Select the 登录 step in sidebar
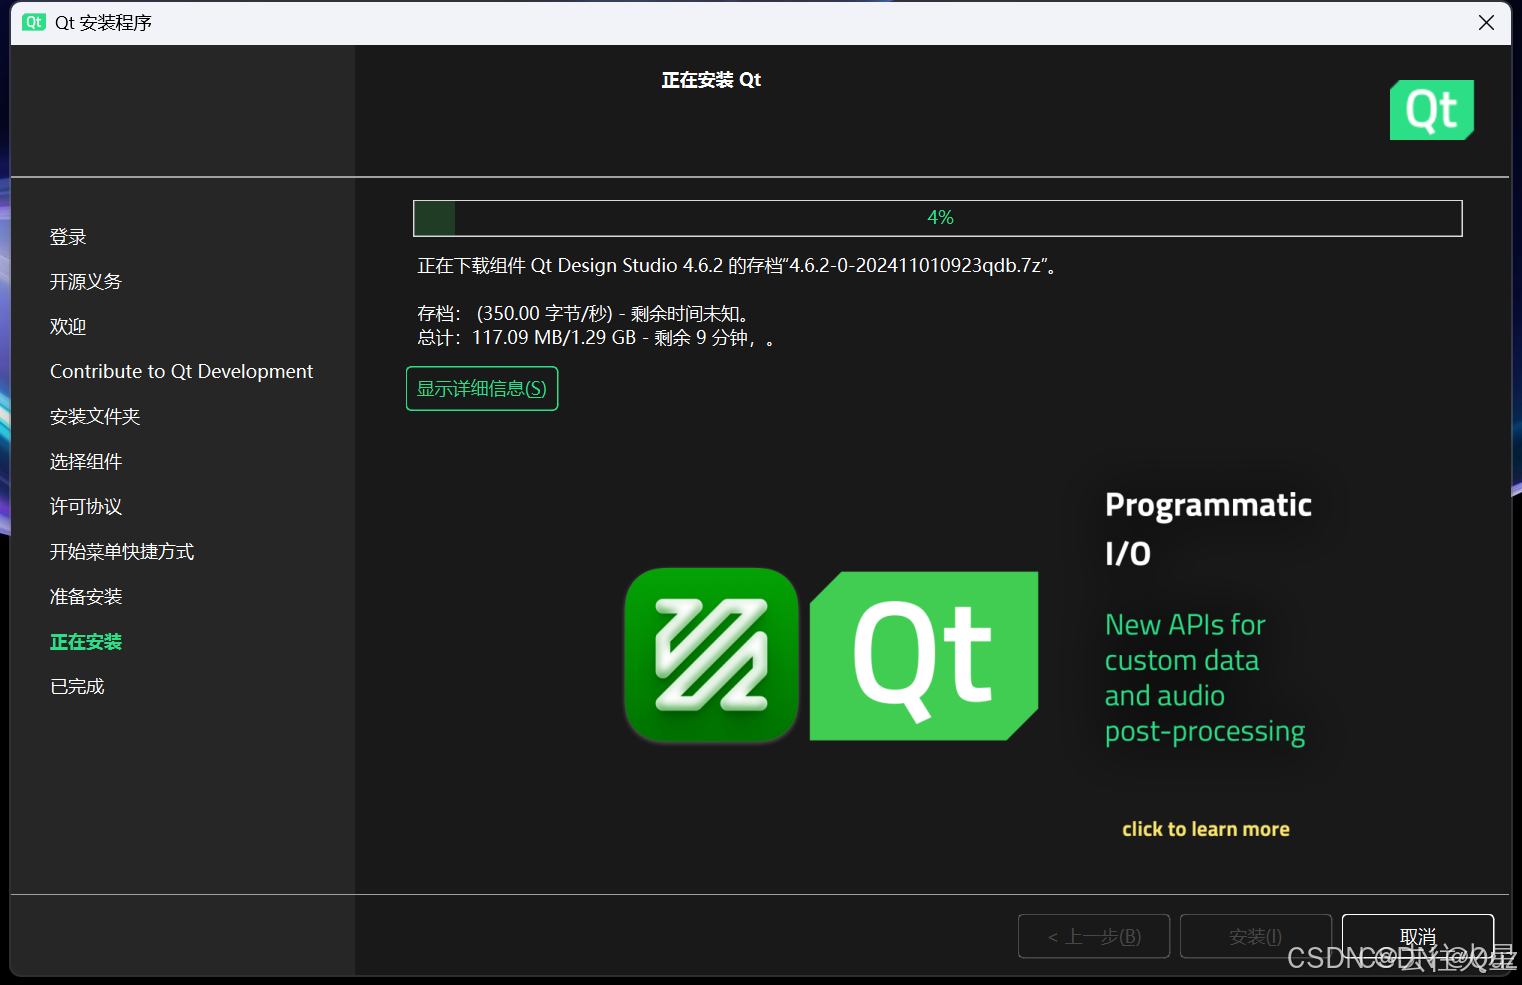This screenshot has width=1522, height=985. coord(68,237)
